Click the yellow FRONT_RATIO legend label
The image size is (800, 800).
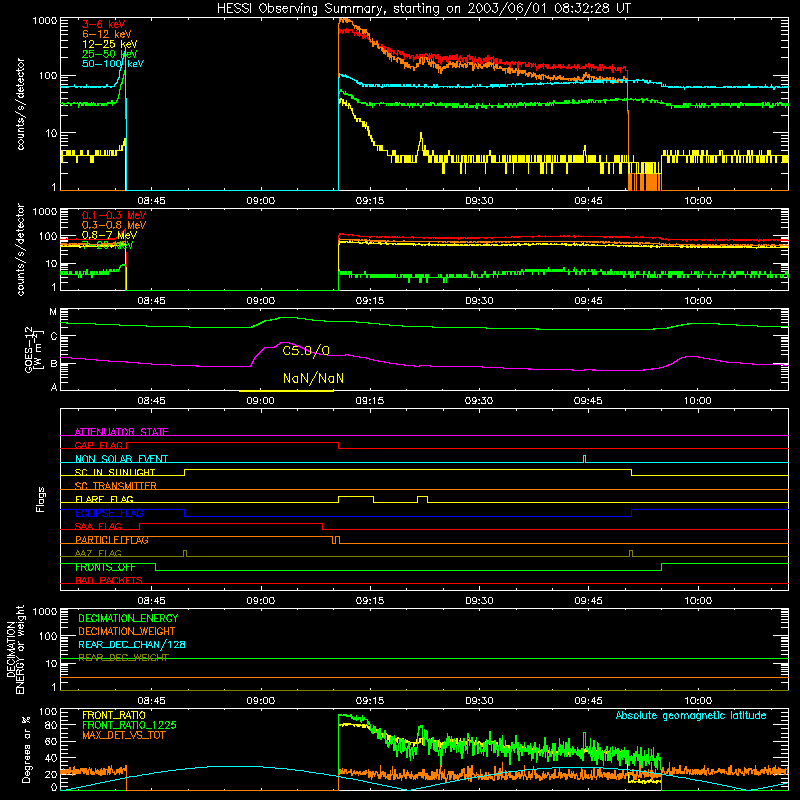(114, 715)
